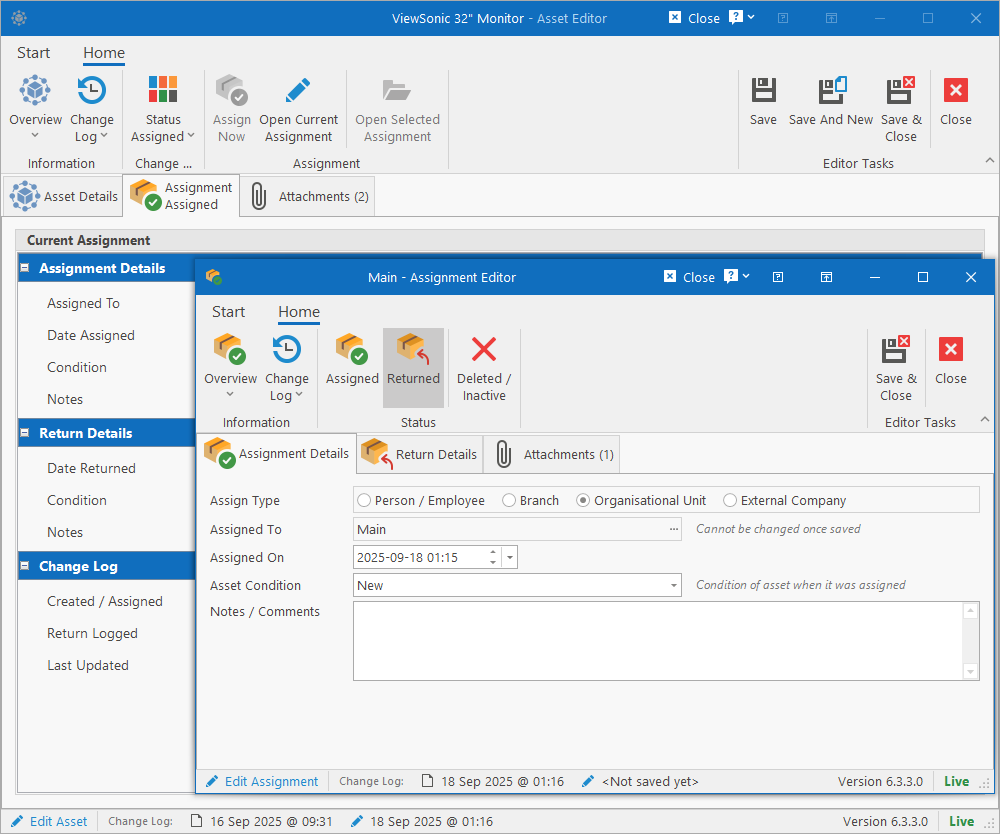Click the Notes scrollbar up arrow
Image resolution: width=1000 pixels, height=834 pixels.
pos(970,611)
